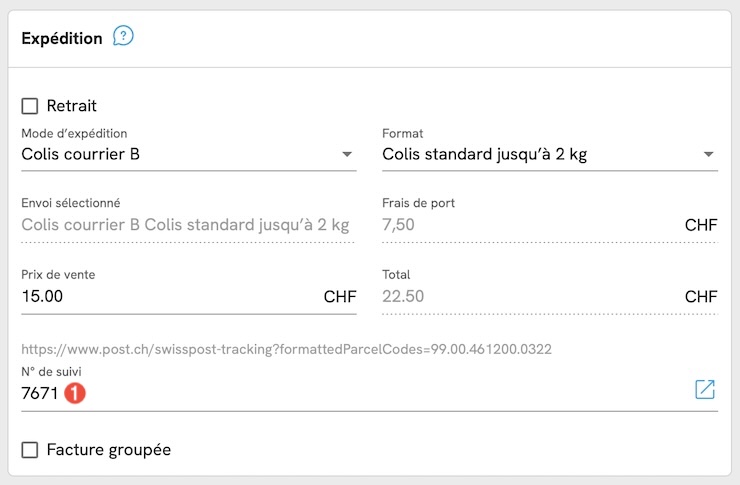The height and width of the screenshot is (485, 740).
Task: Expand the Format dropdown arrow
Action: coord(708,155)
